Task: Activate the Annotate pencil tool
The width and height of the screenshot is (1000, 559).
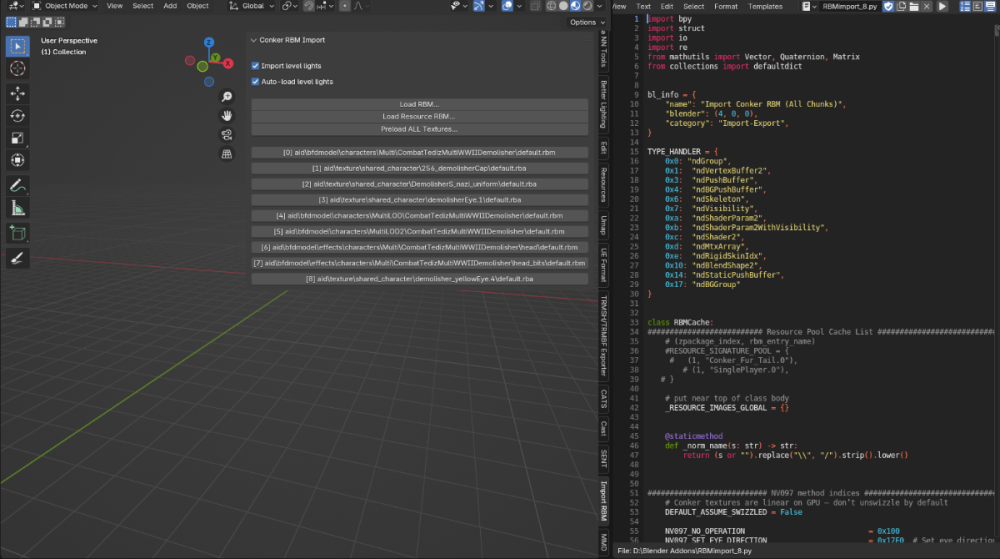Action: pos(17,185)
